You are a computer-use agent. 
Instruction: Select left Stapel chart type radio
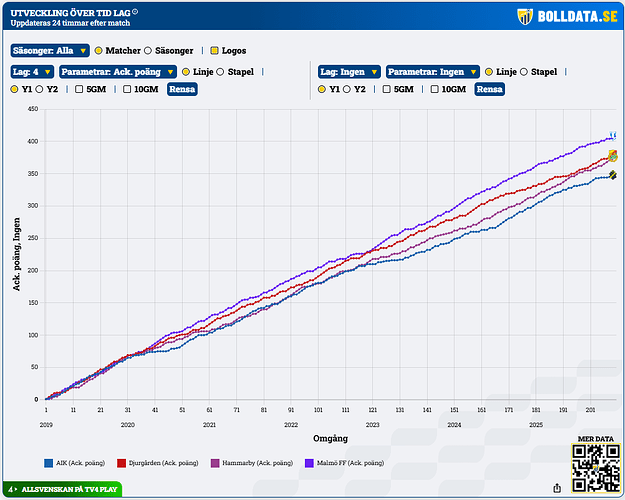point(220,72)
